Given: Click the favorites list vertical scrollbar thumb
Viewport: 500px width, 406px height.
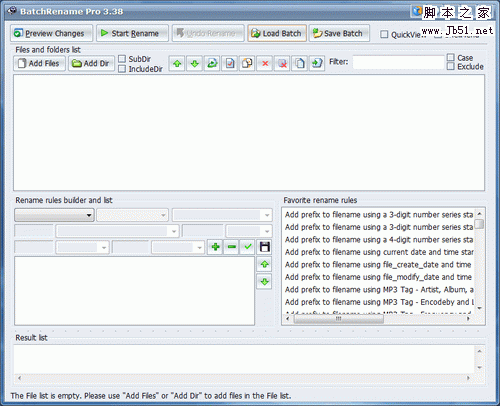Looking at the screenshot, I should point(479,224).
